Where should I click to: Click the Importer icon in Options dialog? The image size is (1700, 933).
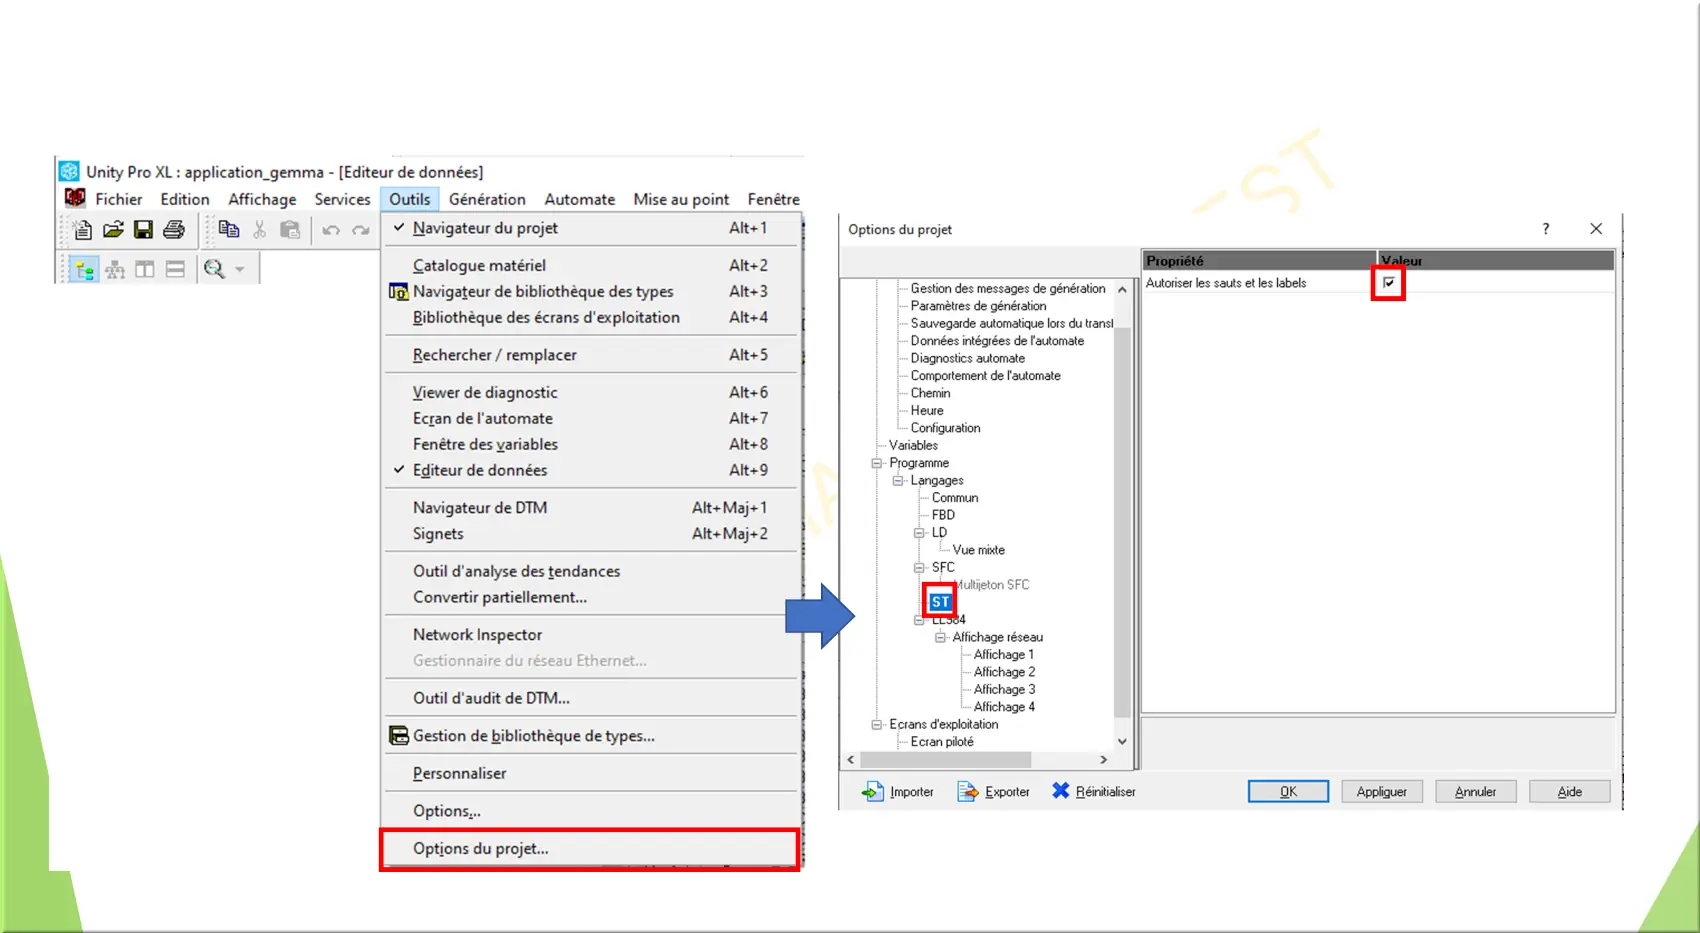872,791
